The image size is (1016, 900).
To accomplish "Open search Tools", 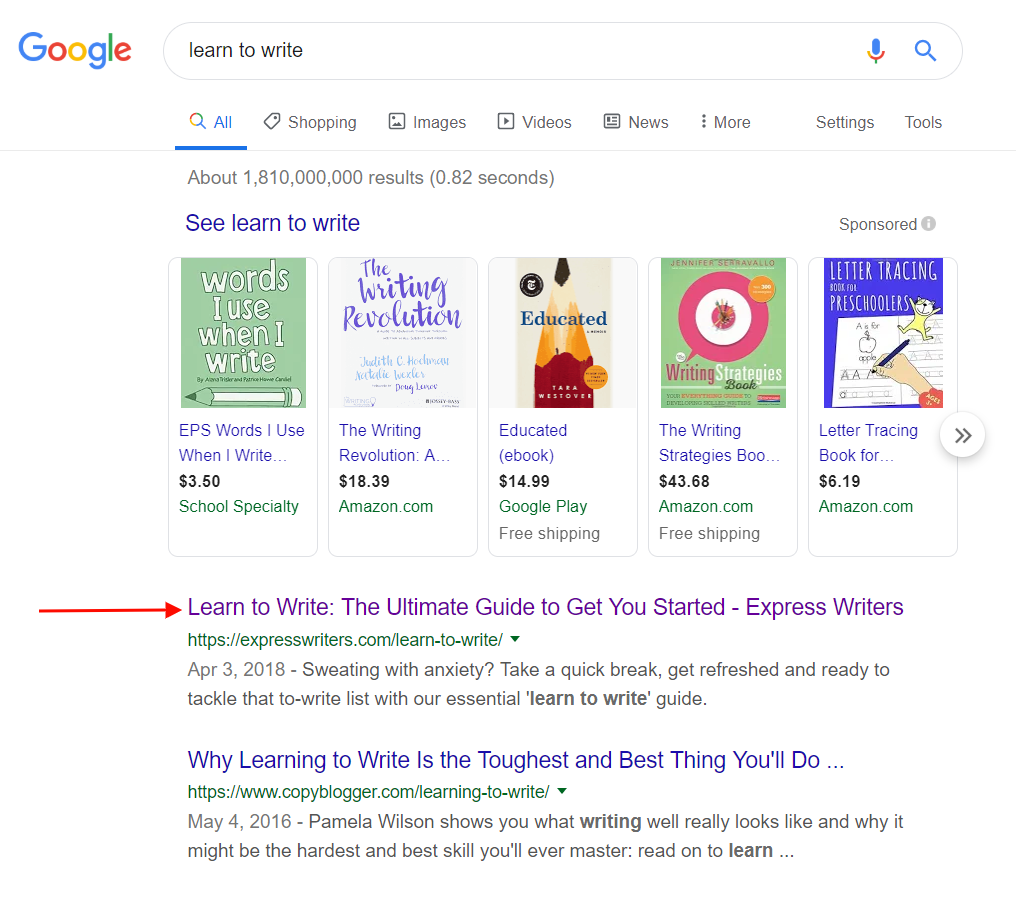I will click(x=923, y=122).
